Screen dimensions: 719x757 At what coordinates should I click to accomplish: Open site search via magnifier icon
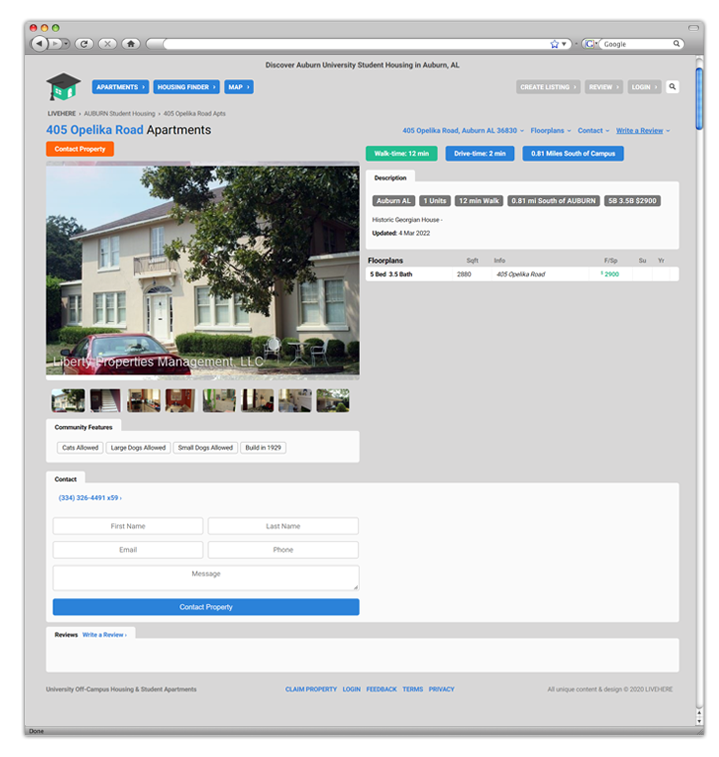click(672, 87)
